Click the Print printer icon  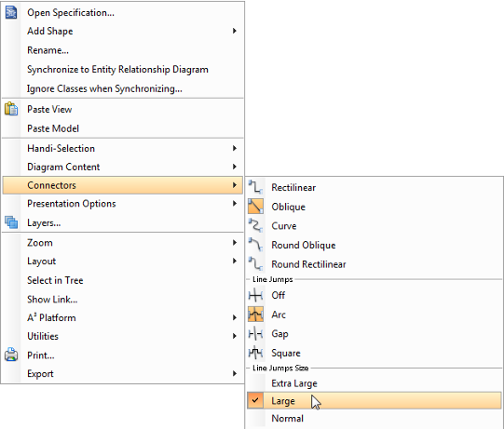(11, 355)
